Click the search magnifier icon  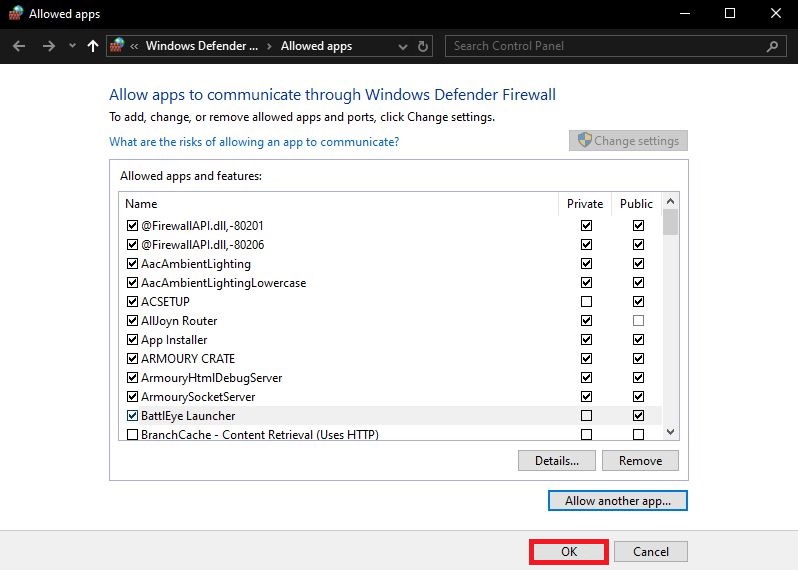click(x=771, y=46)
